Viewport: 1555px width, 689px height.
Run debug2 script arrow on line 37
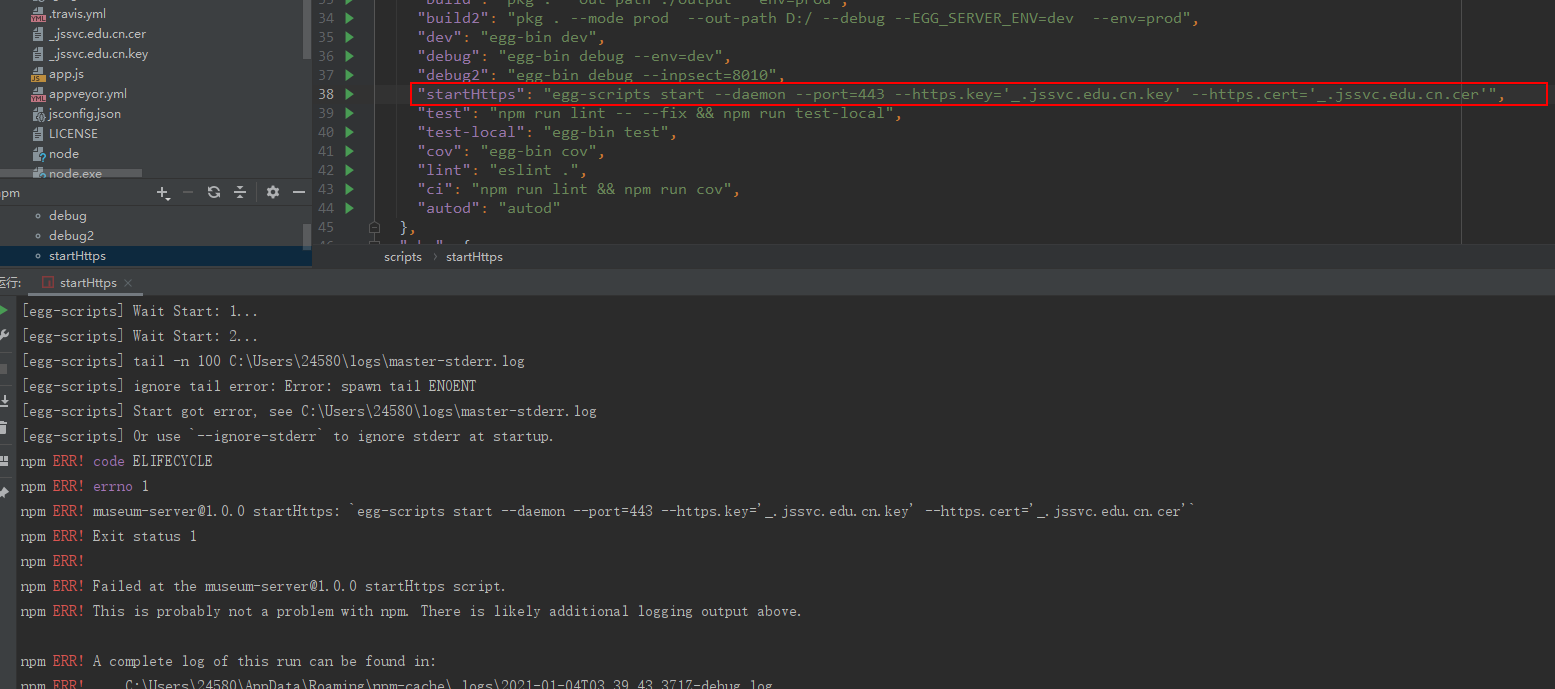pyautogui.click(x=349, y=75)
